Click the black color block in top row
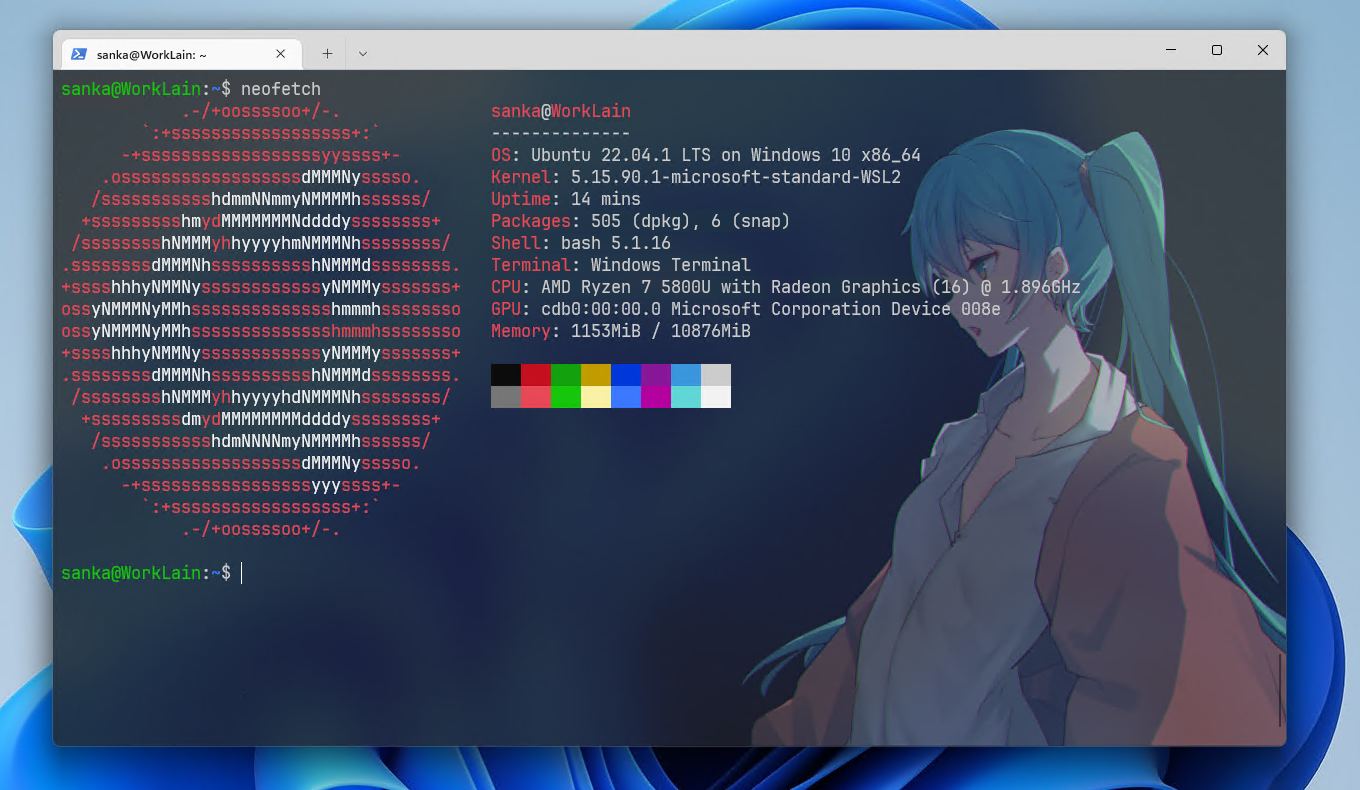The height and width of the screenshot is (790, 1360). [506, 375]
